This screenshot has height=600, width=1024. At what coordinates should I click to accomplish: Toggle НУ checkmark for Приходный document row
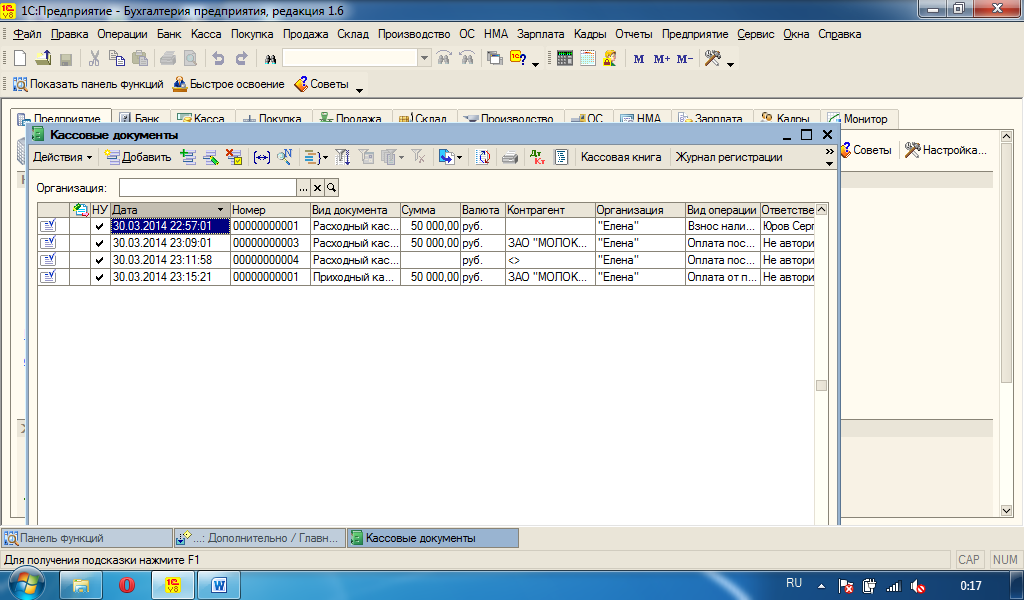coord(98,277)
